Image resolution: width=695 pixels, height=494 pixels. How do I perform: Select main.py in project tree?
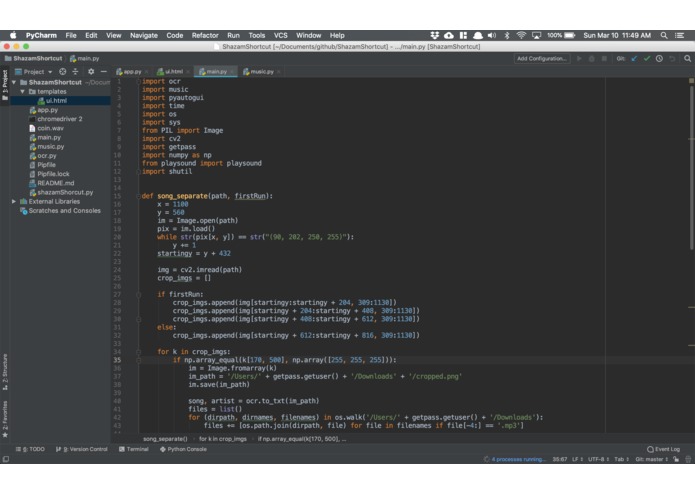[49, 137]
